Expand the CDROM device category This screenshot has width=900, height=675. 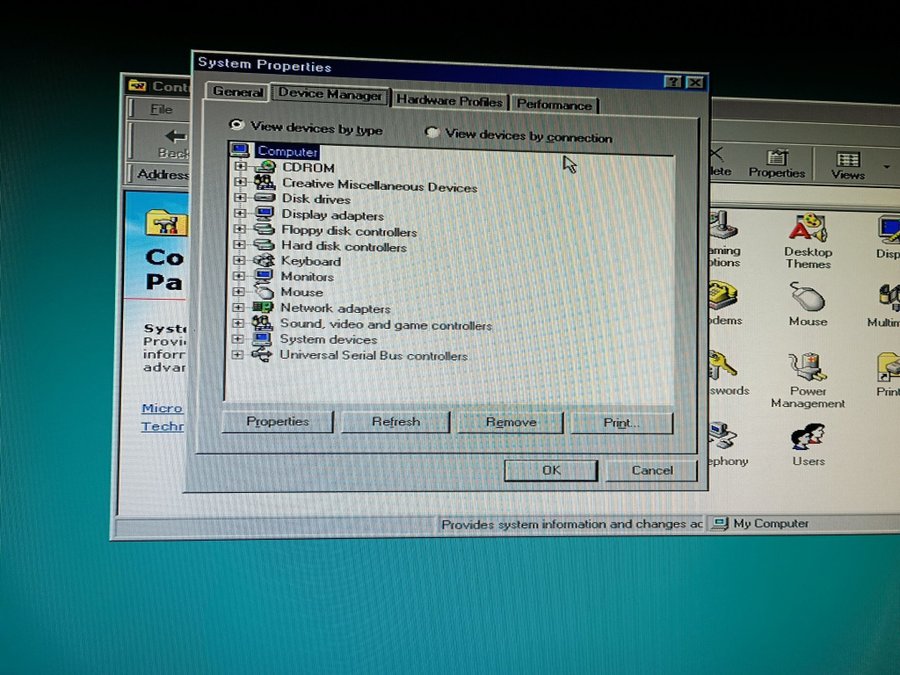tap(240, 168)
